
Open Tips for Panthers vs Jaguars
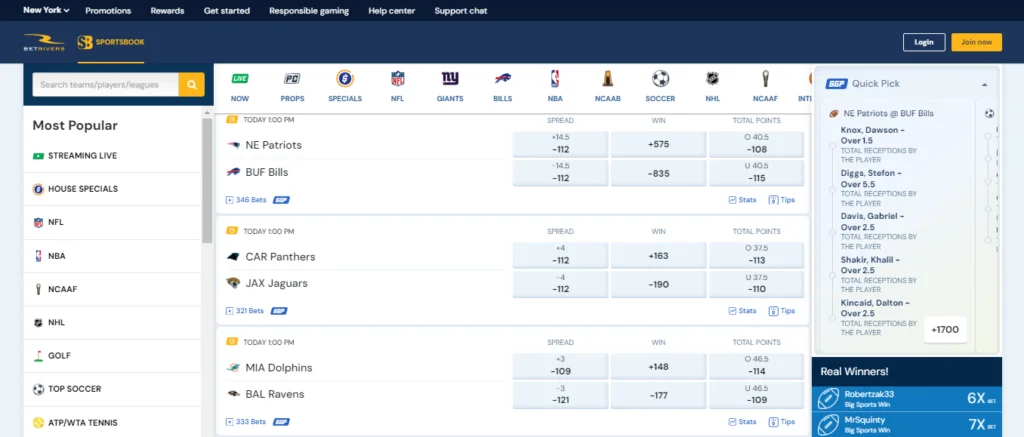pyautogui.click(x=782, y=311)
